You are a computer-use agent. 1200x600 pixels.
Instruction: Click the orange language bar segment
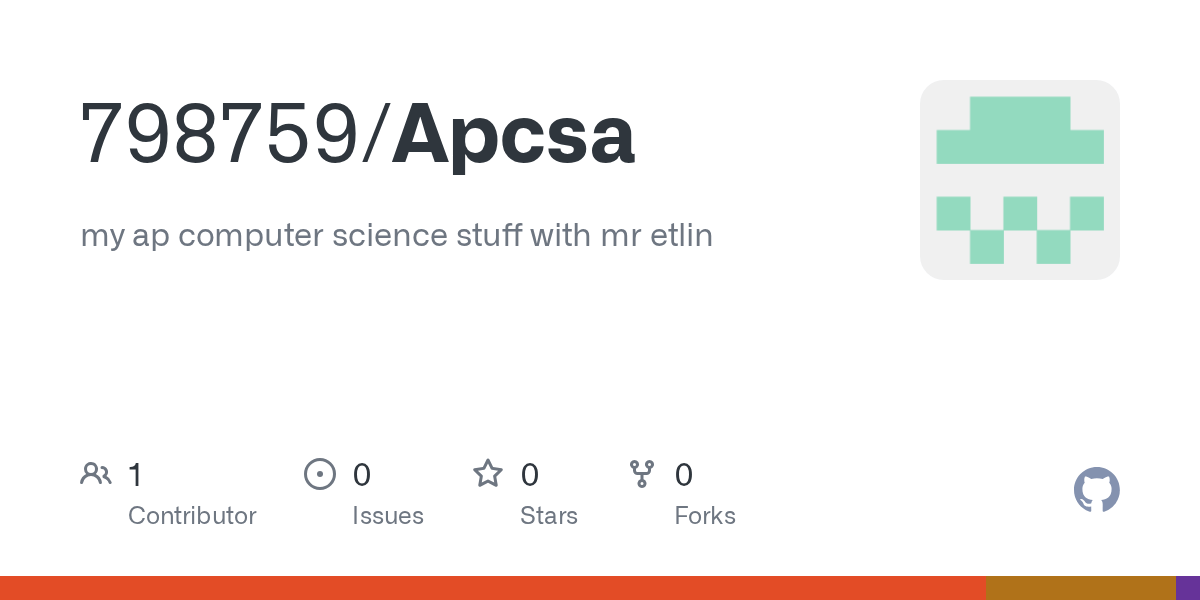493,588
